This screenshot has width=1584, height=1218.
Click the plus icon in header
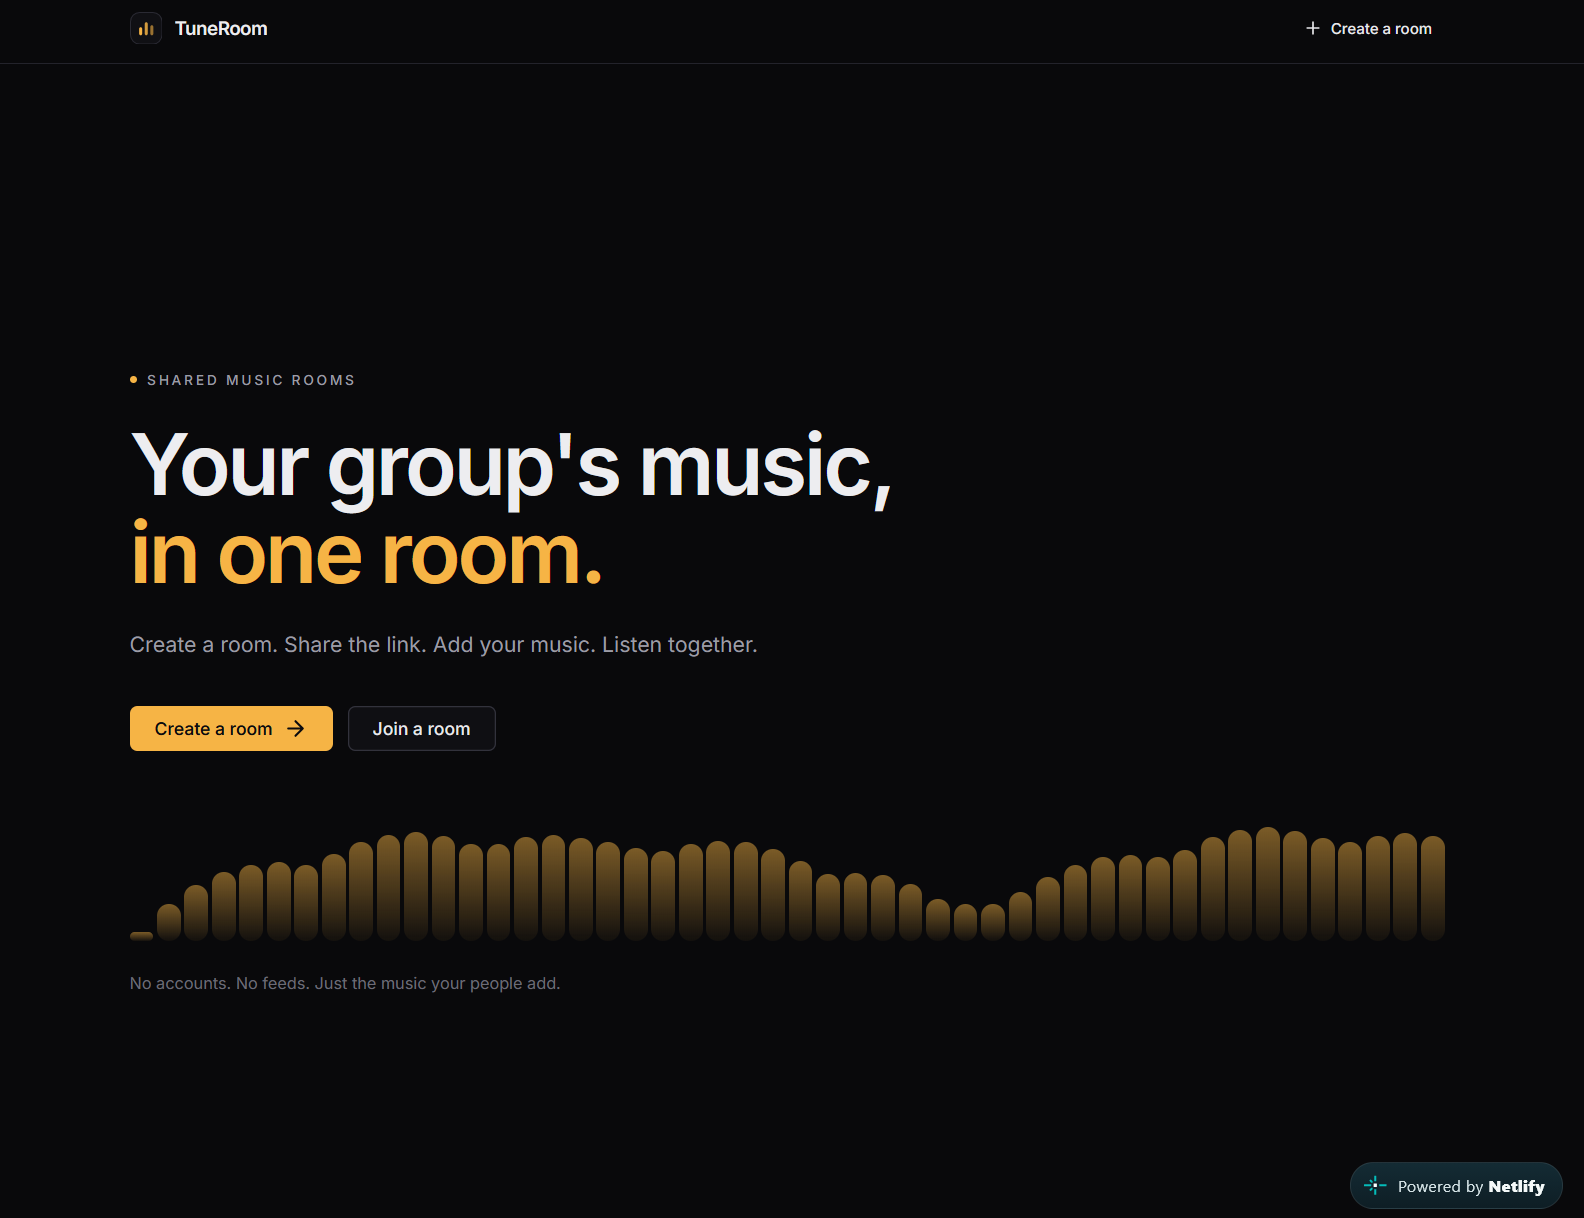tap(1313, 28)
